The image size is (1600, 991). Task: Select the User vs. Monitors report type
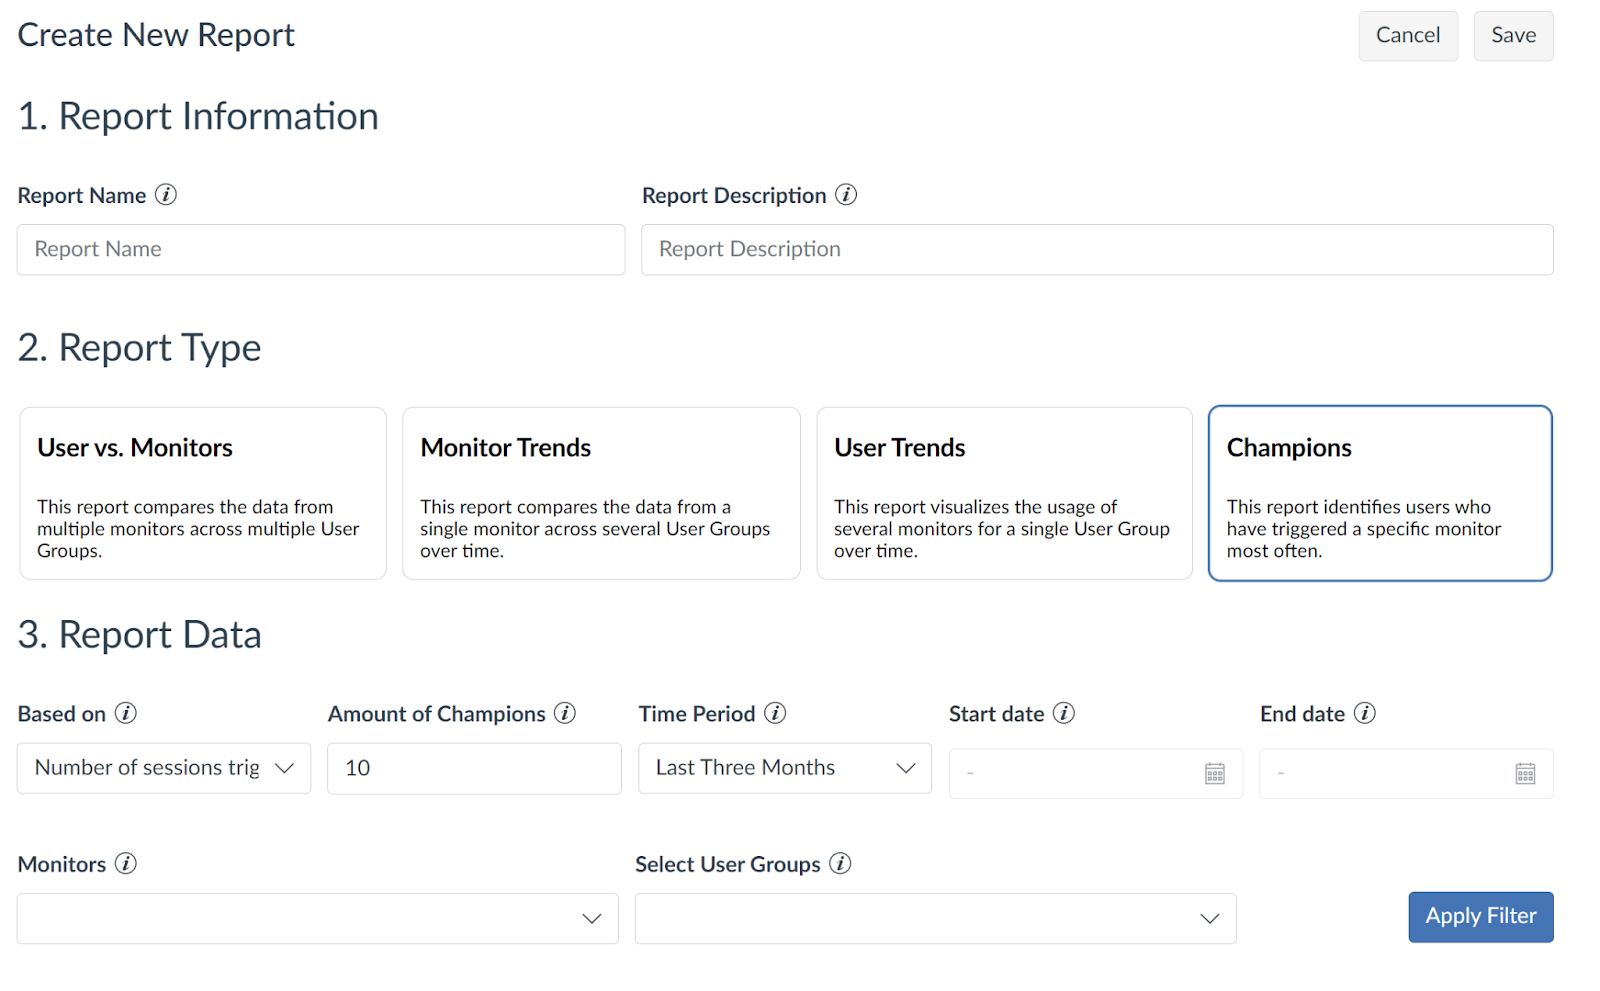point(203,493)
